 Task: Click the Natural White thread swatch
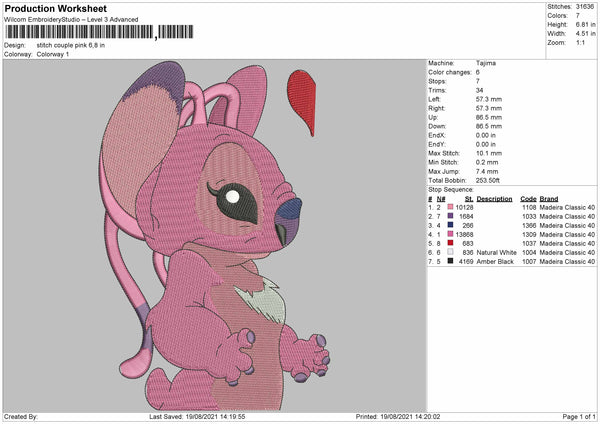pos(450,252)
